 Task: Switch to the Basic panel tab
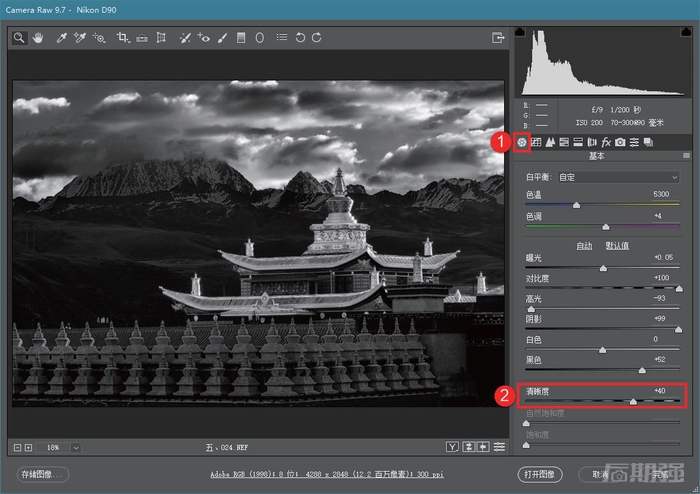click(521, 142)
